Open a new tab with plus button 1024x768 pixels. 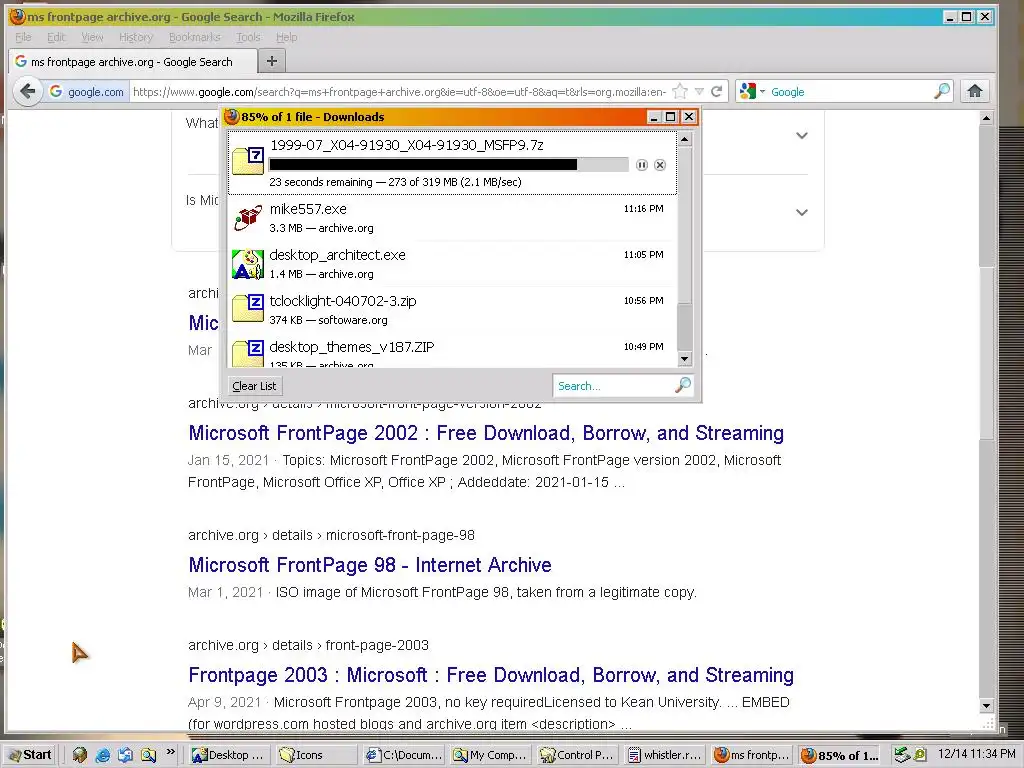(x=272, y=61)
